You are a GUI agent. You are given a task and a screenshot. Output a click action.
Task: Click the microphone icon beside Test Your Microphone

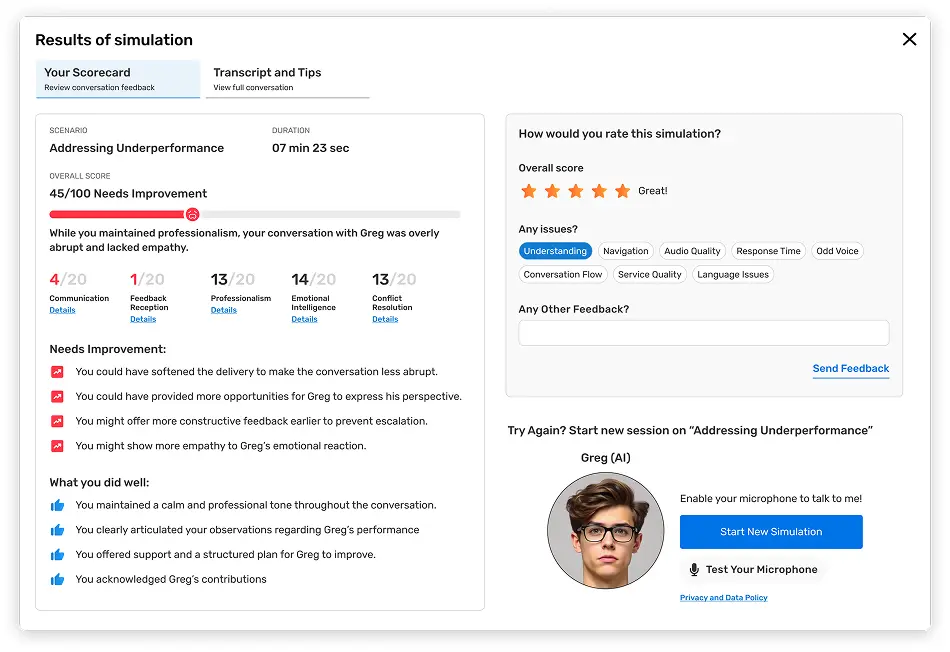point(694,570)
